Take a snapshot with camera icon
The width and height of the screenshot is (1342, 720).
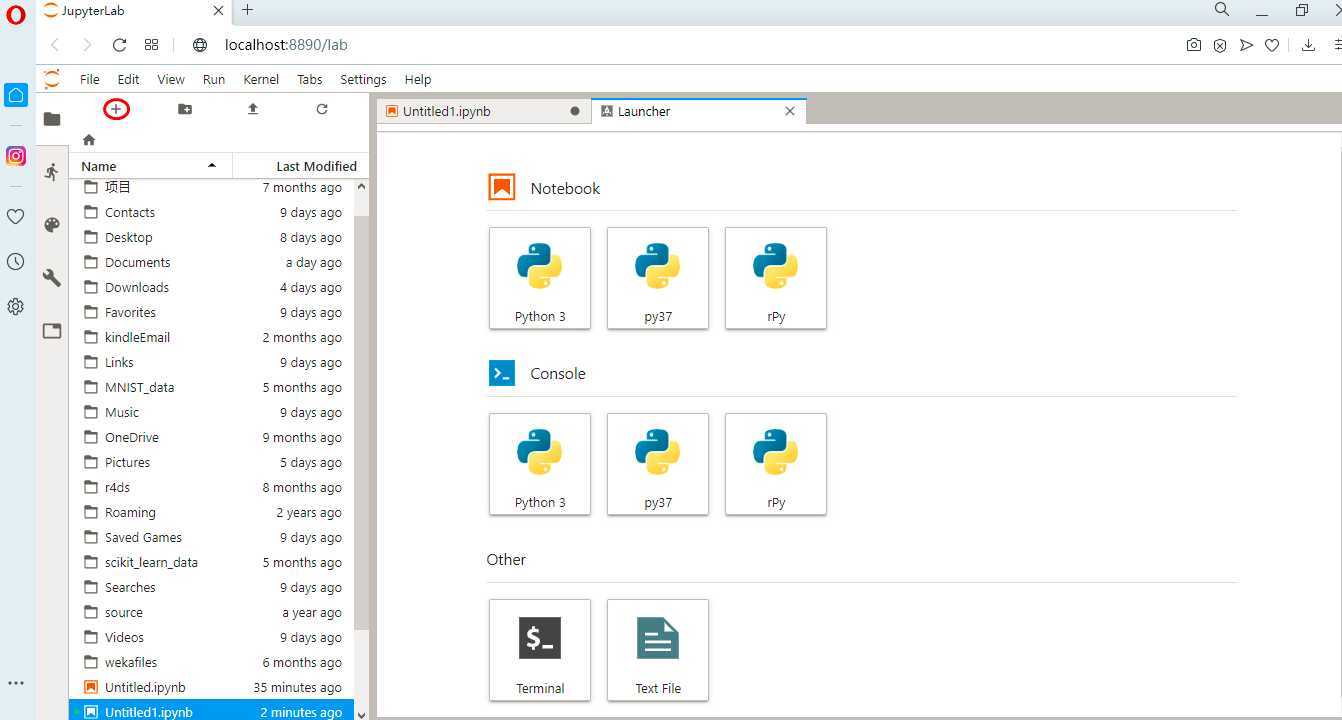pos(1194,45)
